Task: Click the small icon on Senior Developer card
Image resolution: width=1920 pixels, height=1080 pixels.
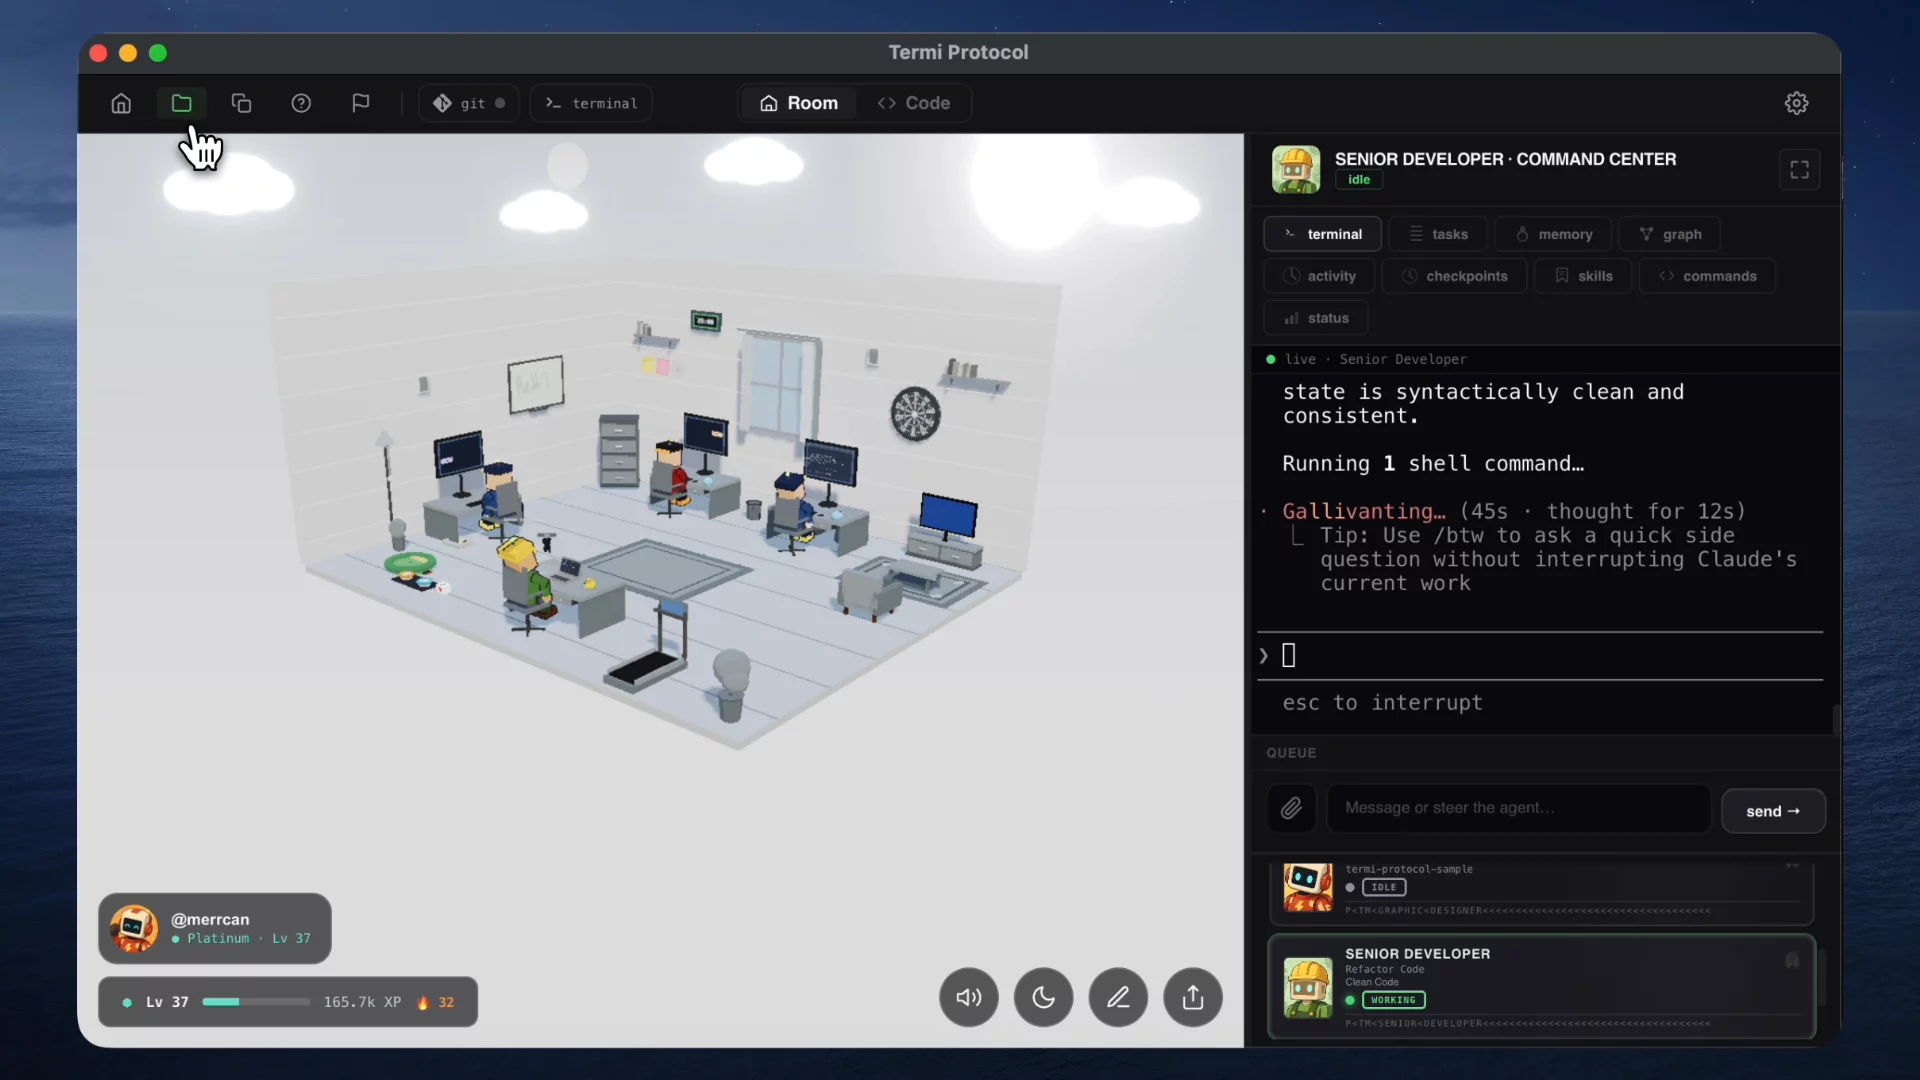Action: 1792,961
